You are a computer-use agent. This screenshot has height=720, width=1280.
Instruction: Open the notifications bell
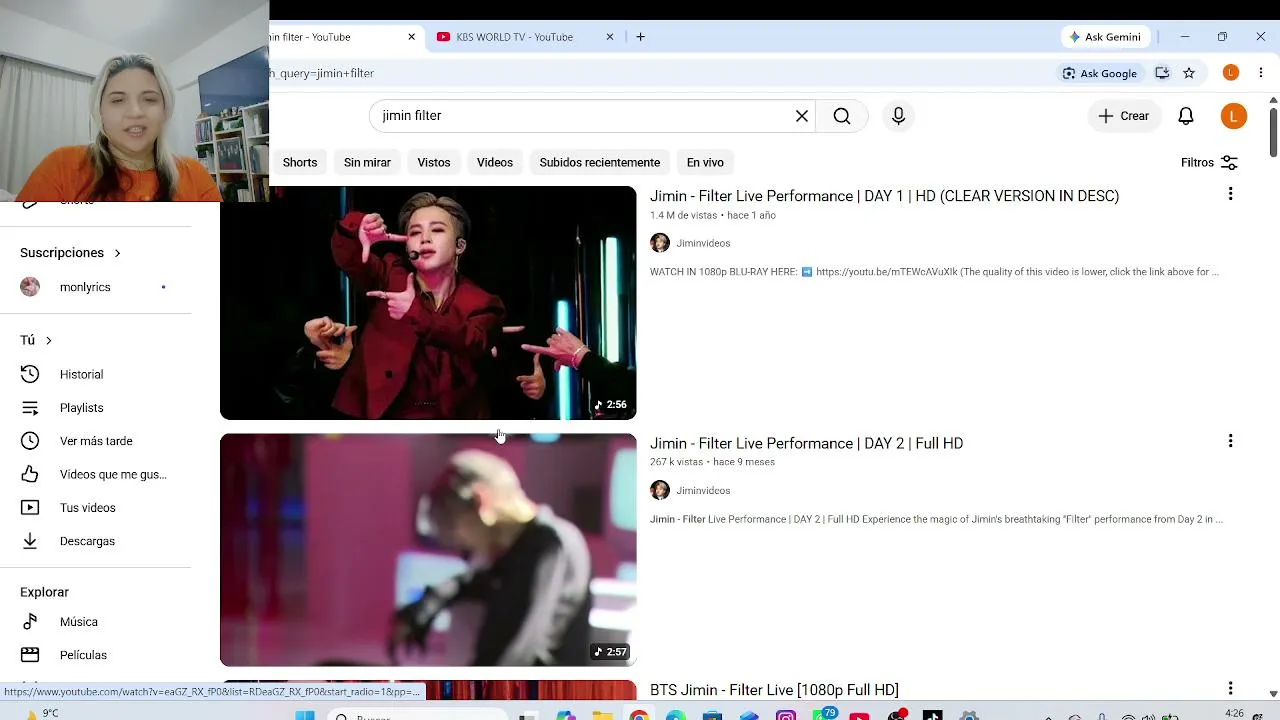coord(1186,116)
